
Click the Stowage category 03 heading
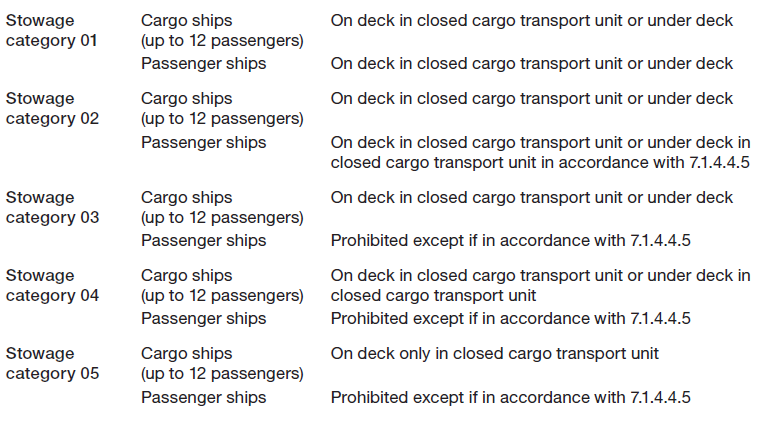(52, 207)
